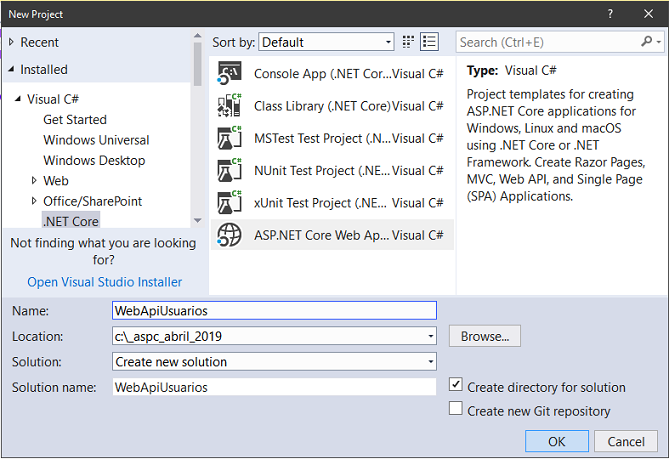Click the Name input field

pos(274,311)
